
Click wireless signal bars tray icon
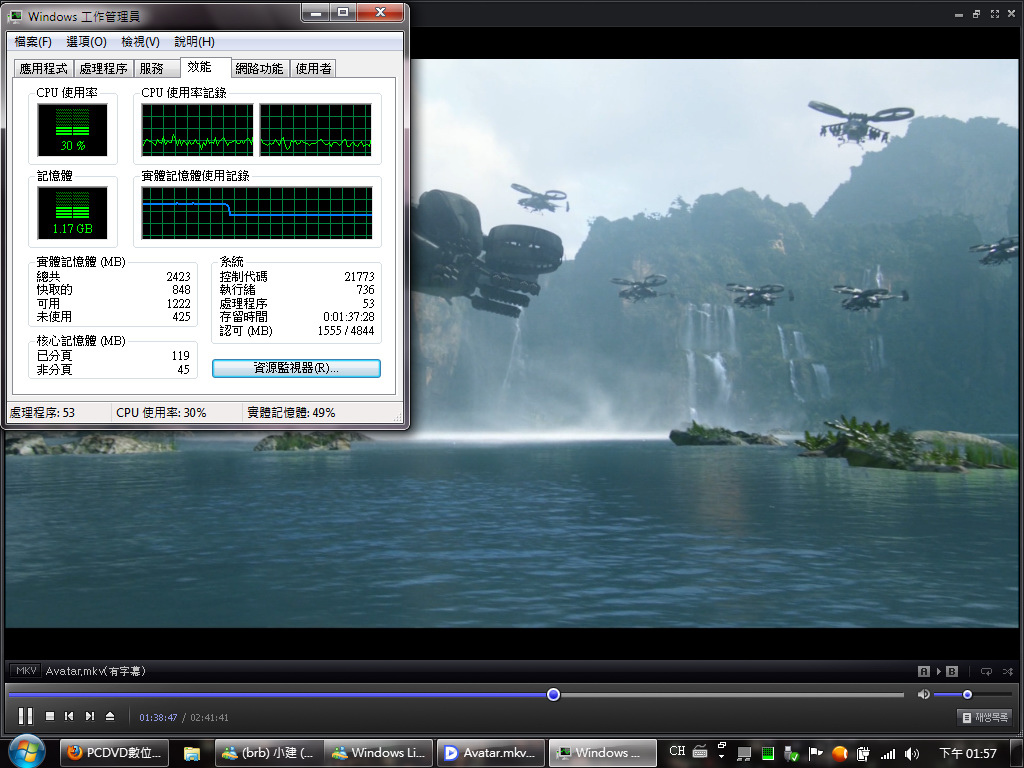888,754
